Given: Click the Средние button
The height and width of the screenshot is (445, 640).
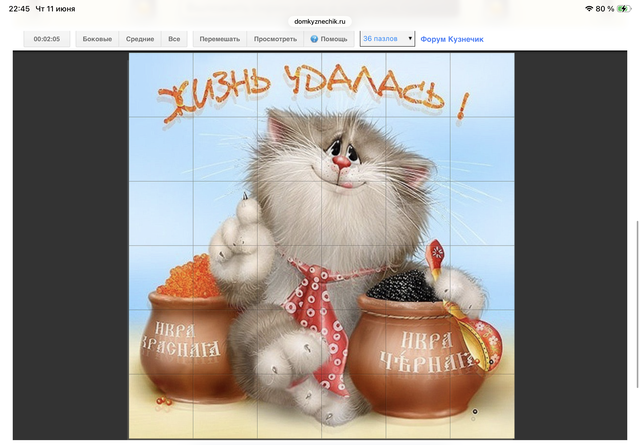Looking at the screenshot, I should click(140, 39).
